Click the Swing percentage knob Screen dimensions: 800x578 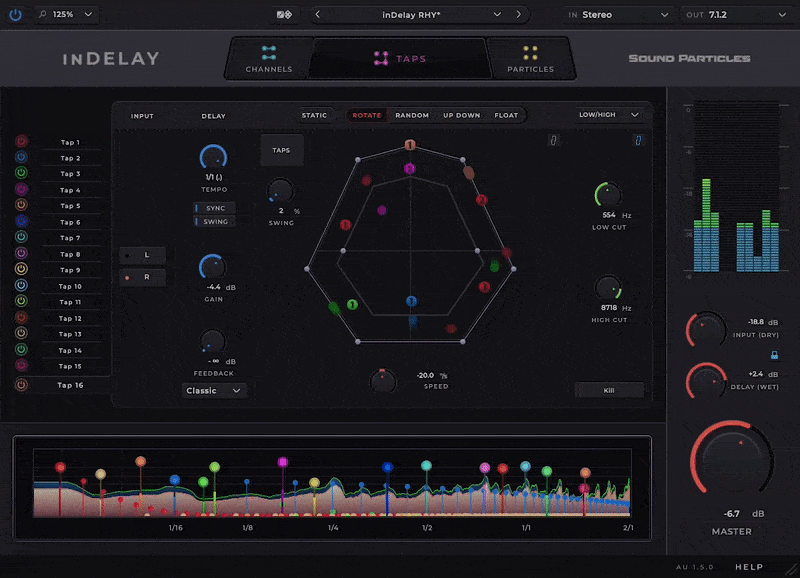pyautogui.click(x=280, y=191)
